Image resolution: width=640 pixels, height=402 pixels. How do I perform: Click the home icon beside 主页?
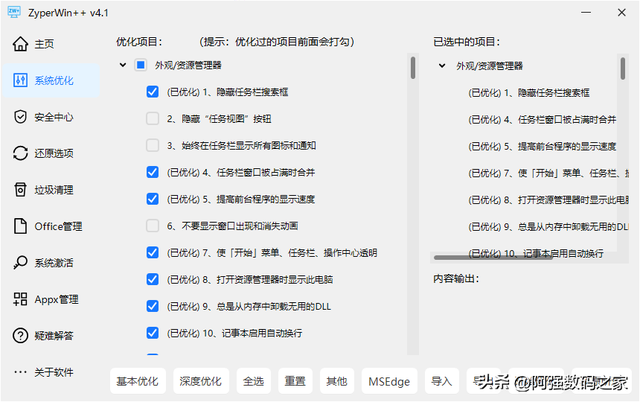click(x=20, y=44)
